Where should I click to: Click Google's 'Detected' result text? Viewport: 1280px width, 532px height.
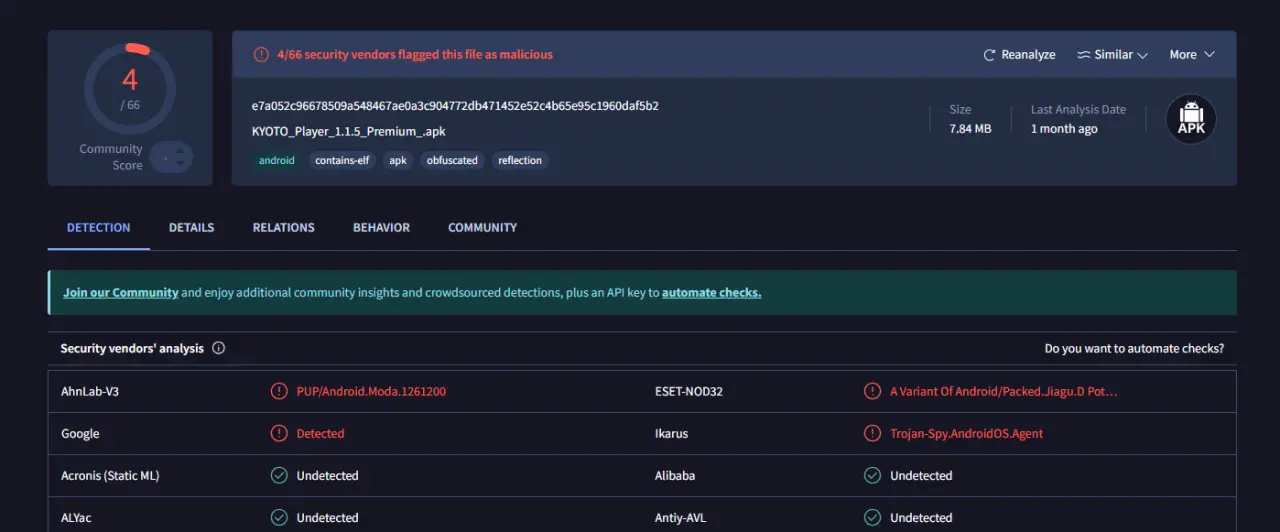point(320,434)
